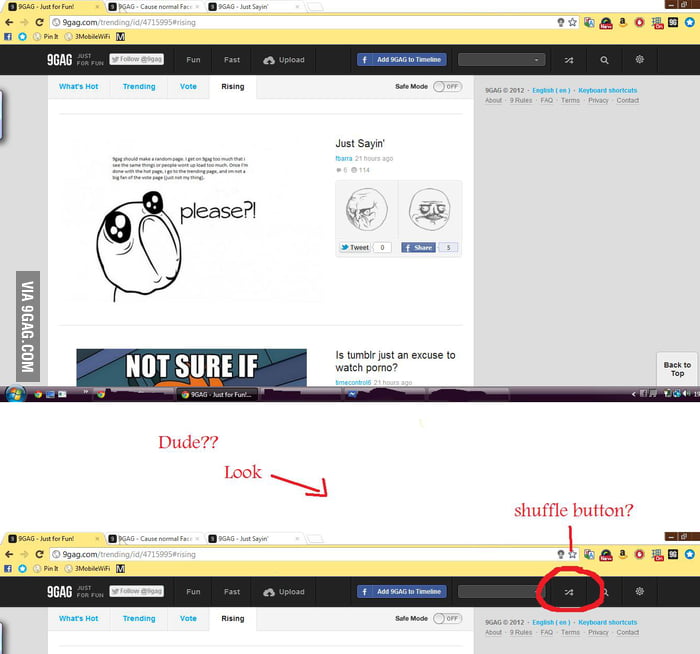Screen dimensions: 700x654
Task: Open the 9 Rules link in the upper footer
Action: pos(521,100)
